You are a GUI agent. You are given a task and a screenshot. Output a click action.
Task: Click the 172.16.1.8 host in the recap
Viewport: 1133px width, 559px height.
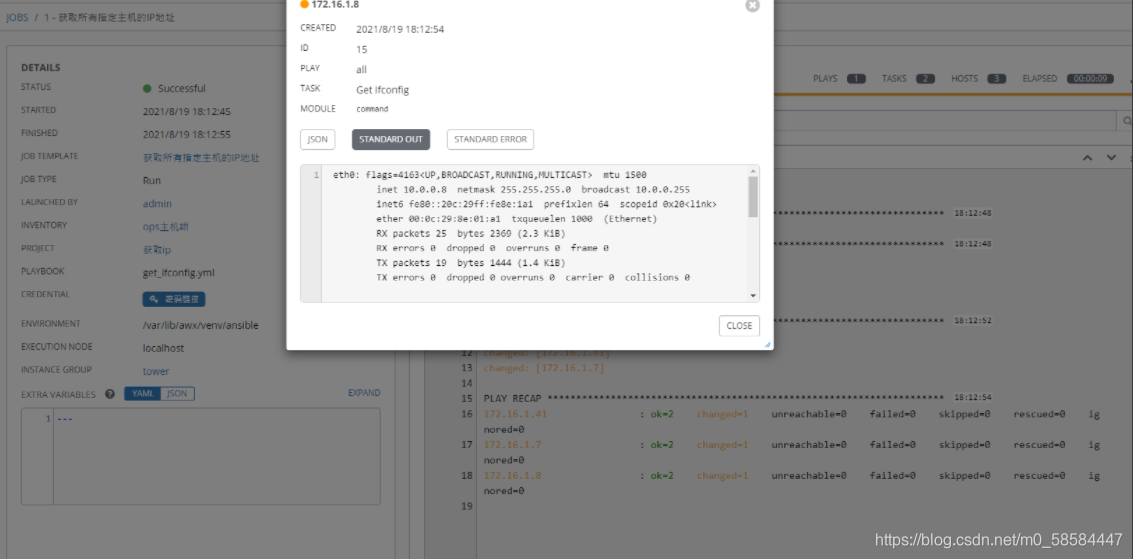512,475
